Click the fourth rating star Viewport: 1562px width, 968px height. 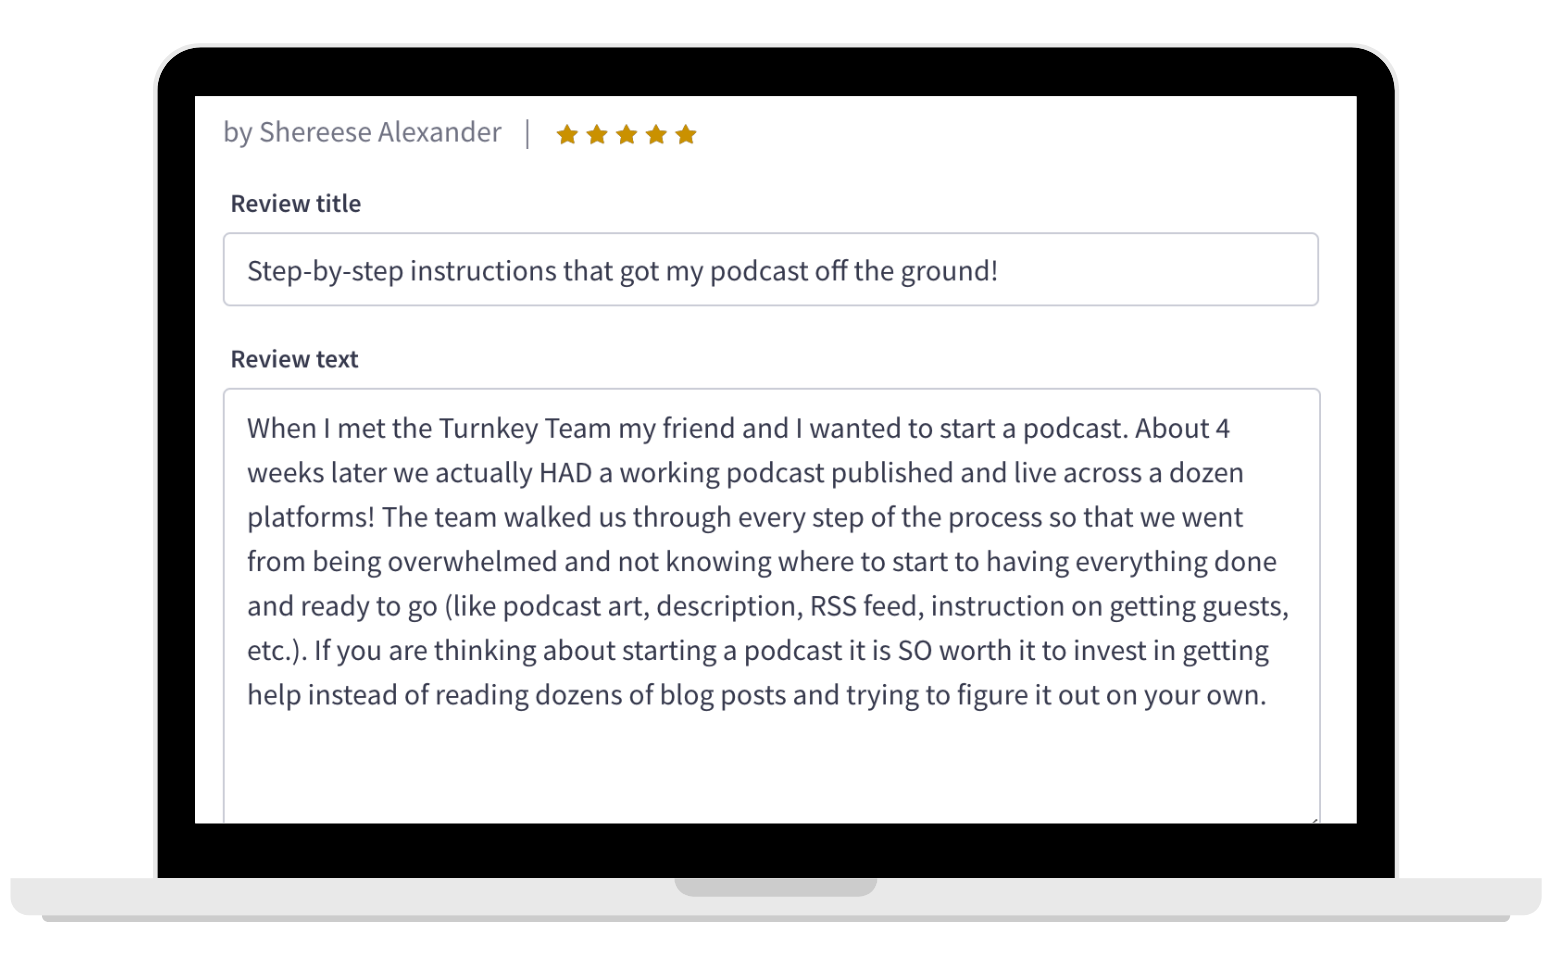656,134
